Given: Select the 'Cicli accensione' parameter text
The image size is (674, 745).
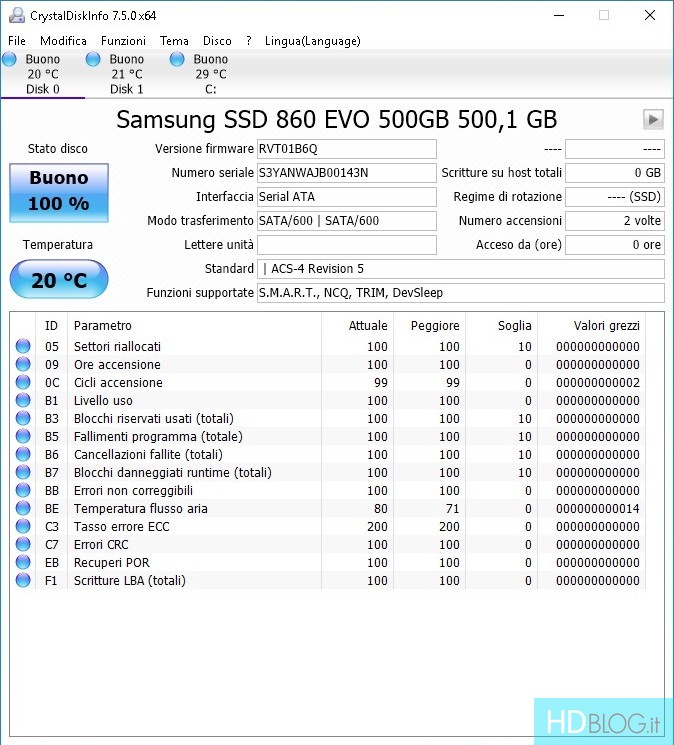Looking at the screenshot, I should 118,382.
